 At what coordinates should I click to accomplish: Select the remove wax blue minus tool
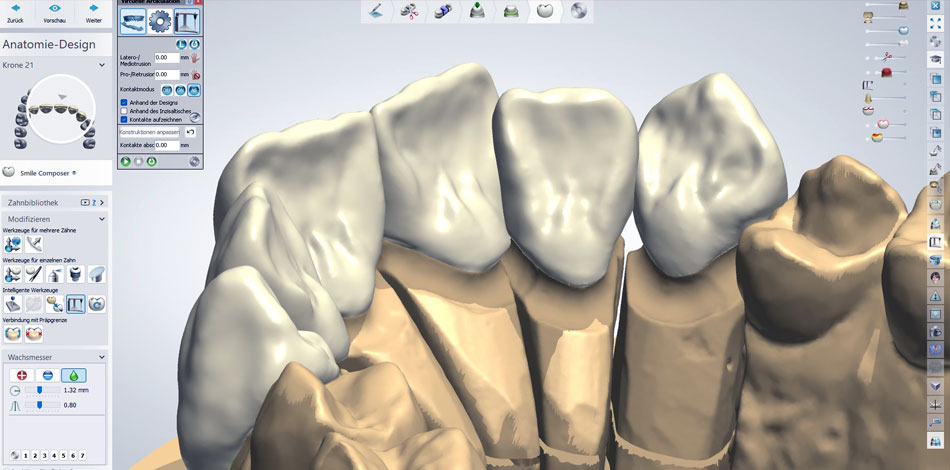48,374
